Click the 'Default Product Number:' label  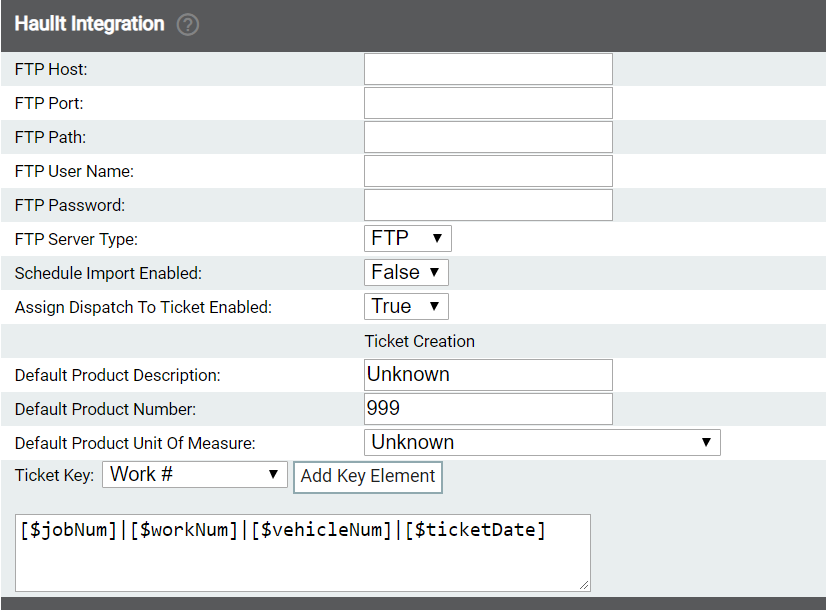[105, 409]
